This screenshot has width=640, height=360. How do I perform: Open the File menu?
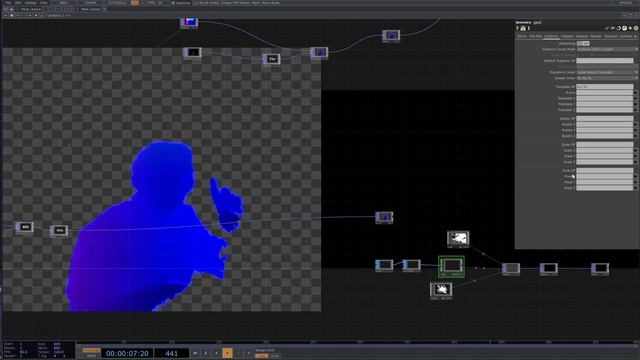(x=8, y=3)
